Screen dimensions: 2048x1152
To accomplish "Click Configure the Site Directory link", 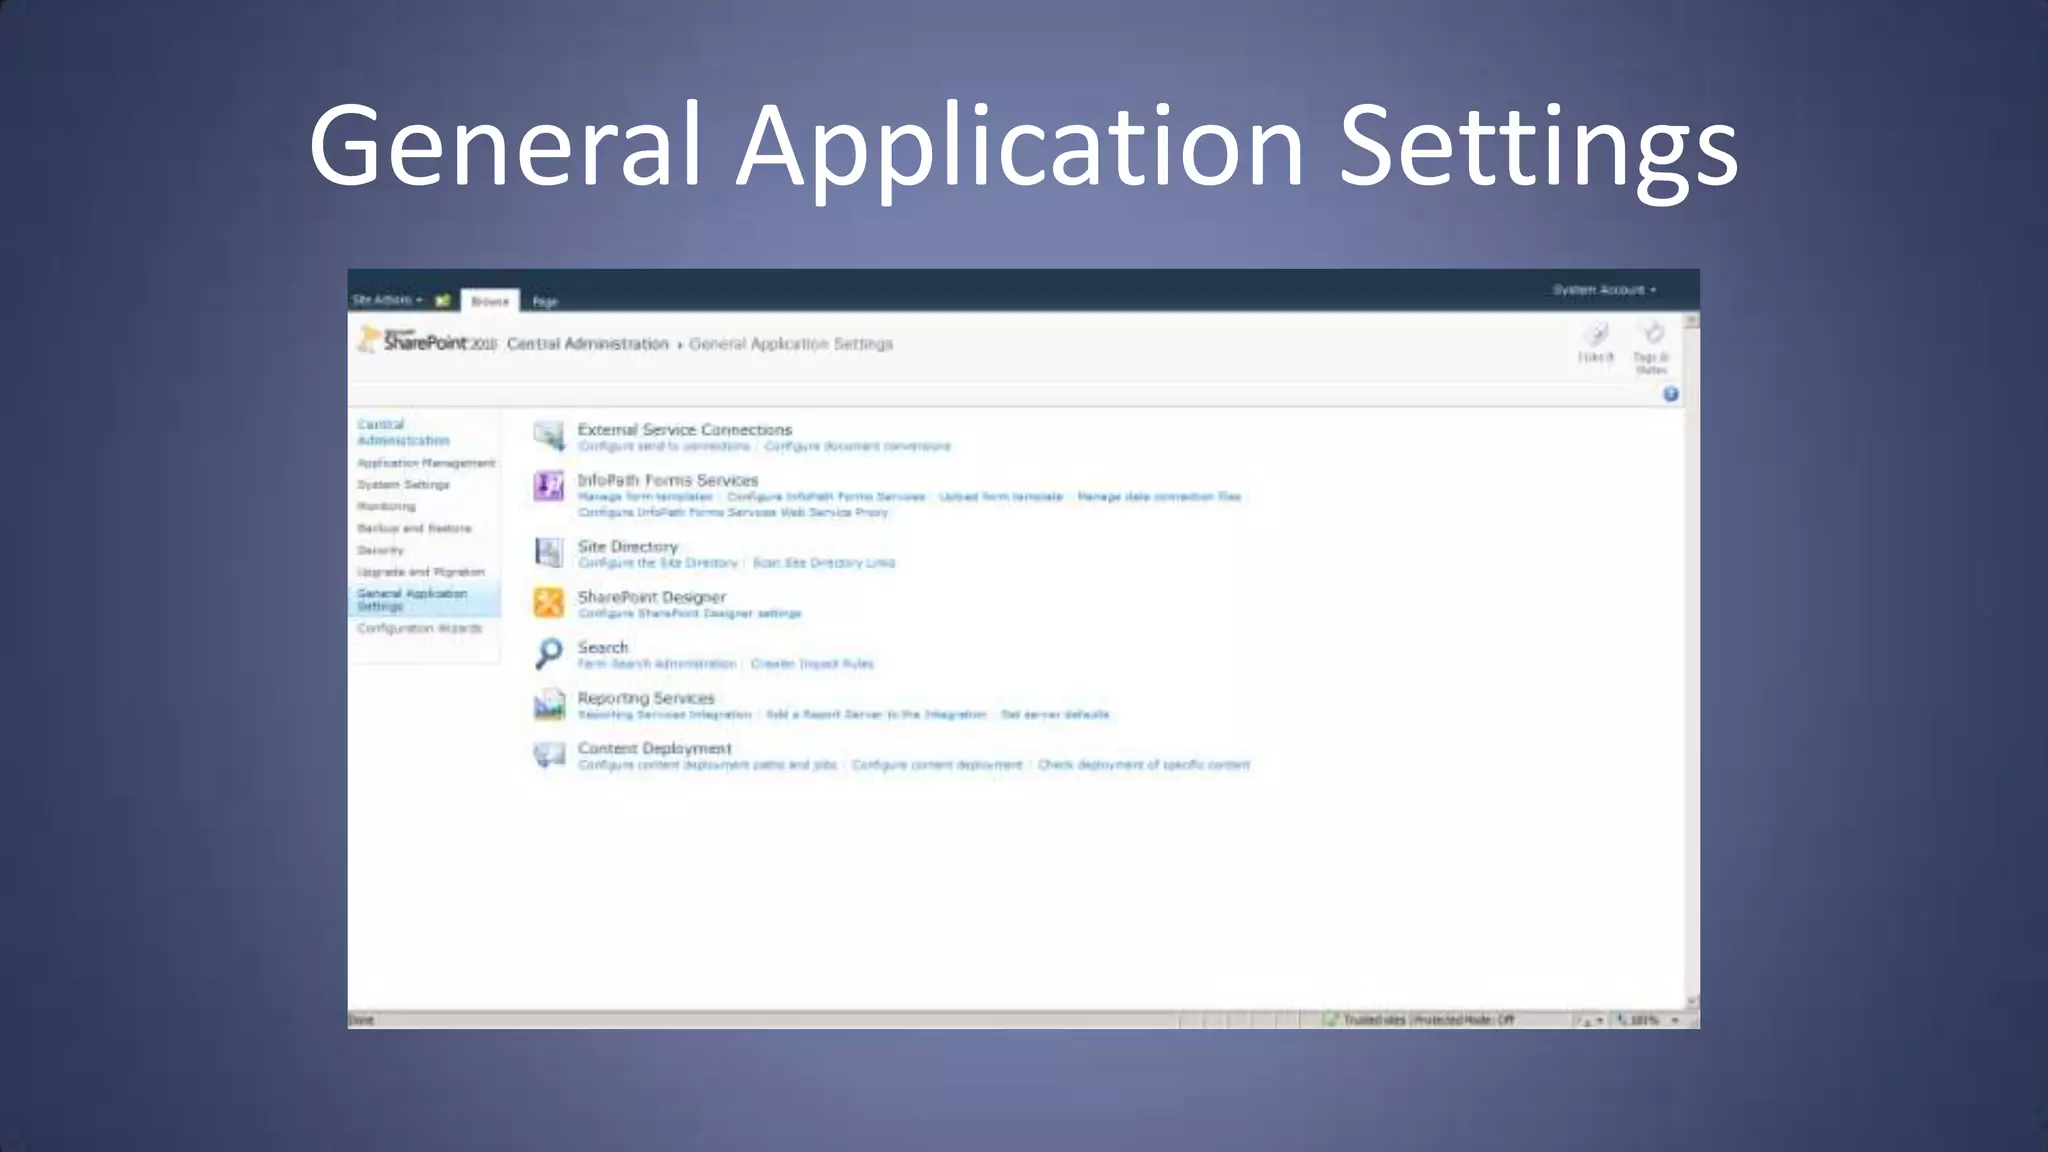I will point(657,563).
